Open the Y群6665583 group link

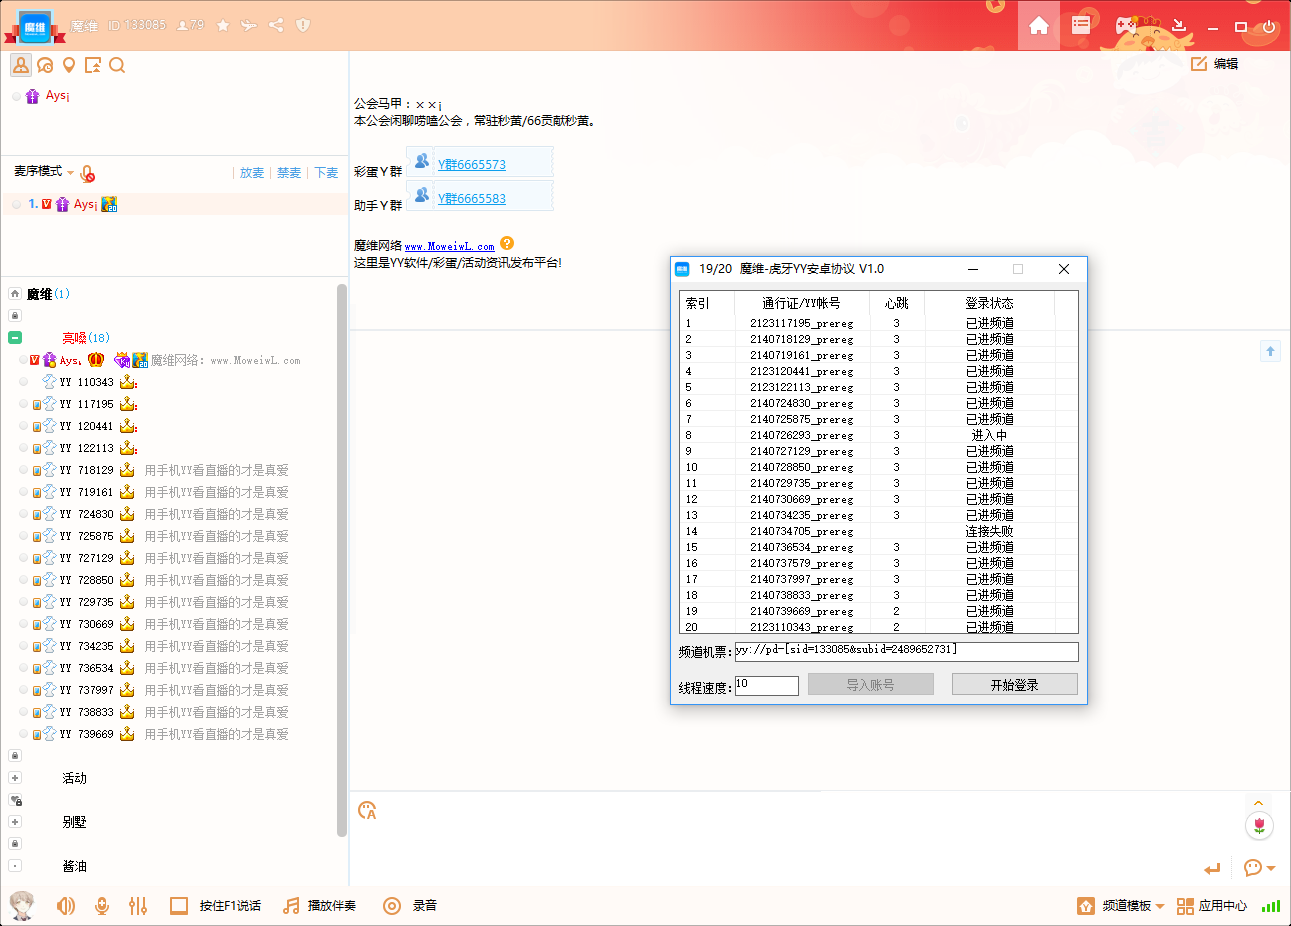click(472, 198)
